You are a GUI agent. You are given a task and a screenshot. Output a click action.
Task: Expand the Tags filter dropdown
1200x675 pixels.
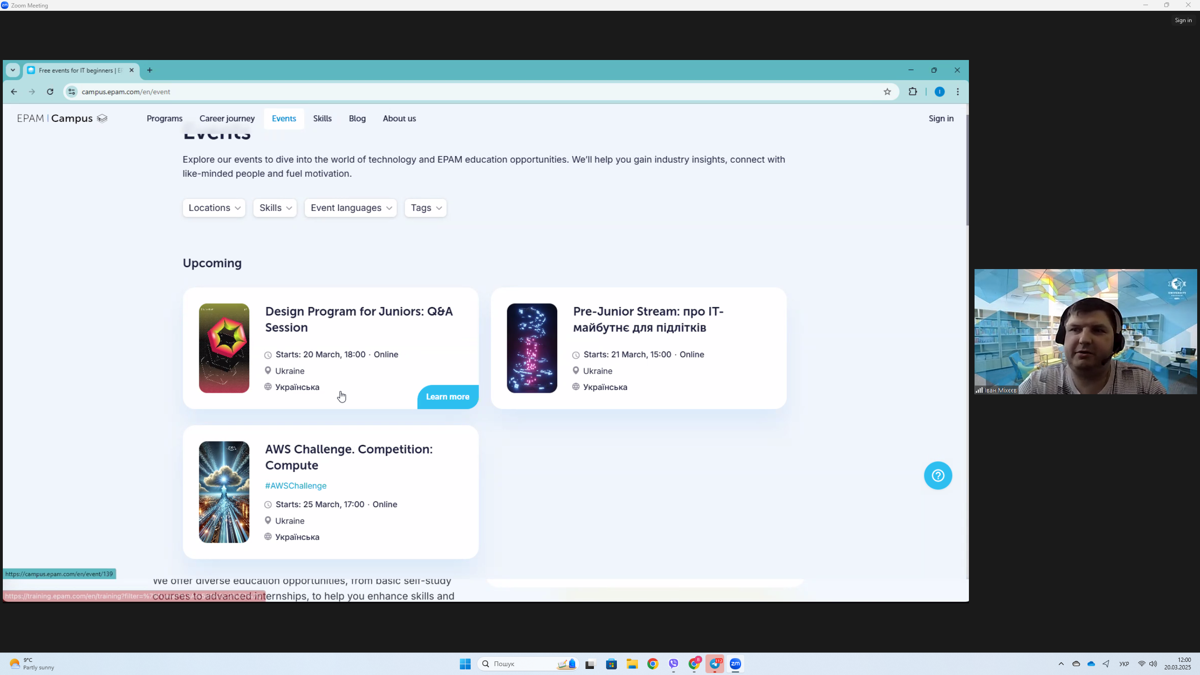pyautogui.click(x=426, y=208)
